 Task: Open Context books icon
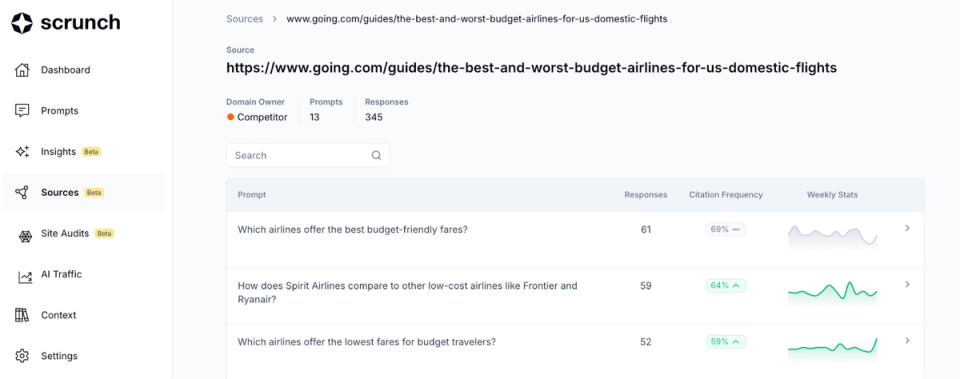(22, 315)
